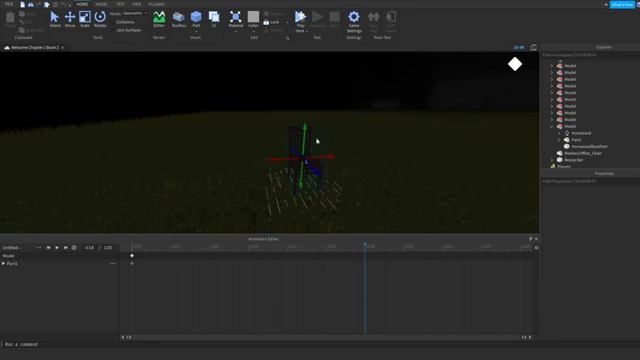Click the Resume test icon

point(318,19)
